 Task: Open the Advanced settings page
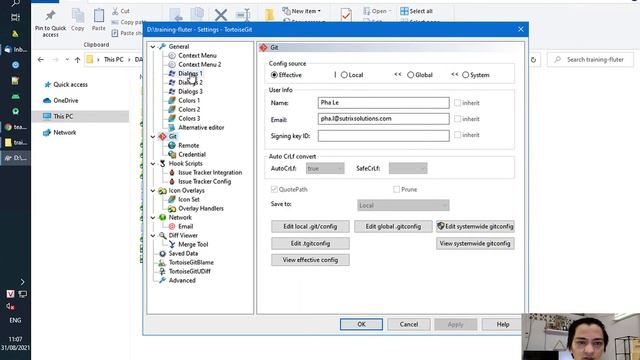pyautogui.click(x=182, y=280)
